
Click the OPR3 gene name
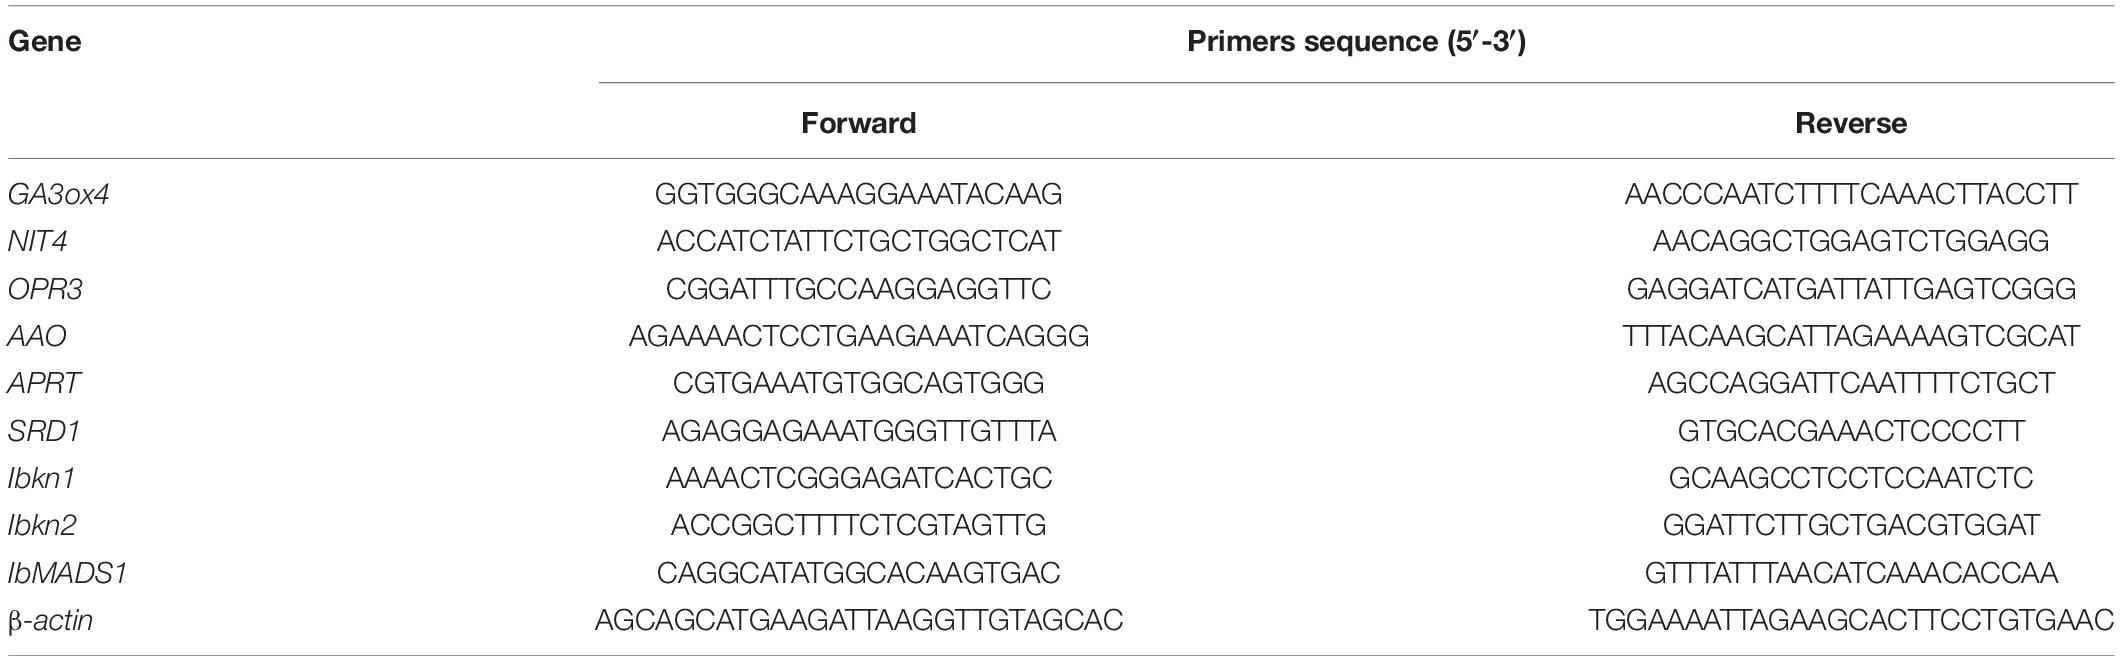point(44,289)
